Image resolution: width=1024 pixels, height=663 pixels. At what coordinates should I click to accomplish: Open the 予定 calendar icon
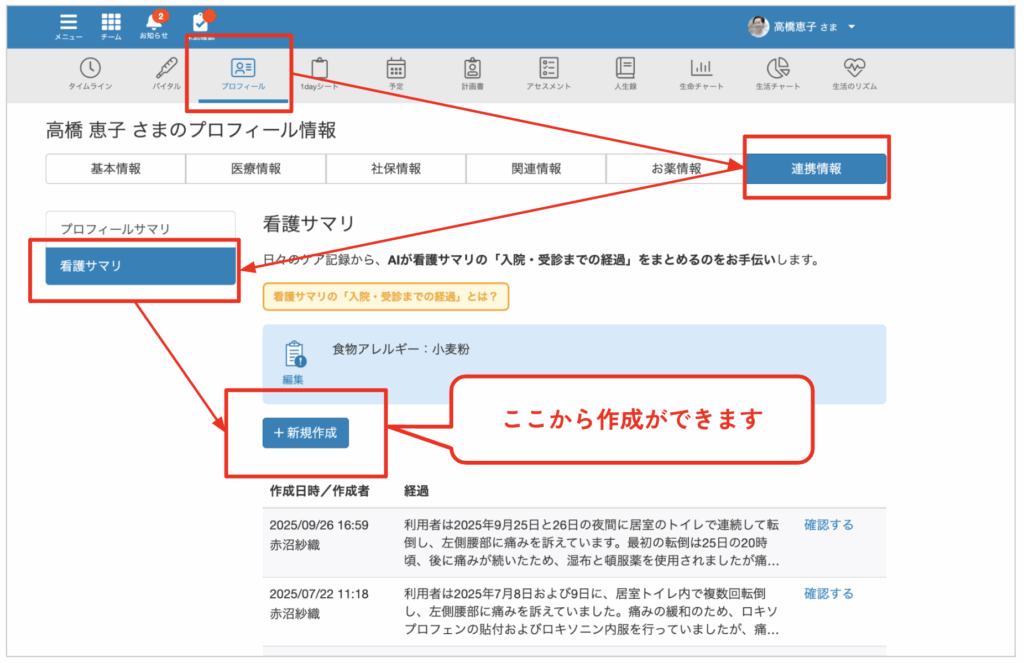click(396, 73)
